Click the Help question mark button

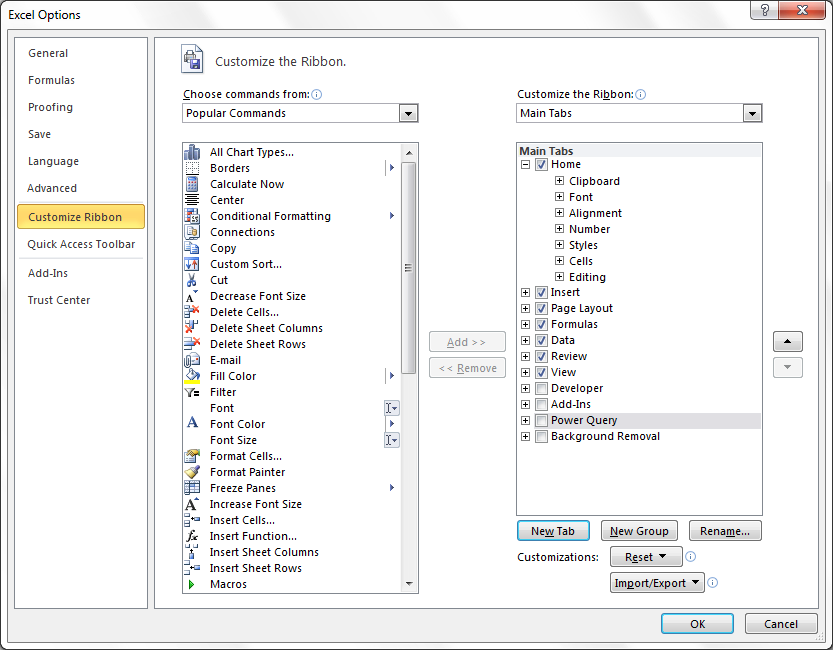pyautogui.click(x=764, y=10)
